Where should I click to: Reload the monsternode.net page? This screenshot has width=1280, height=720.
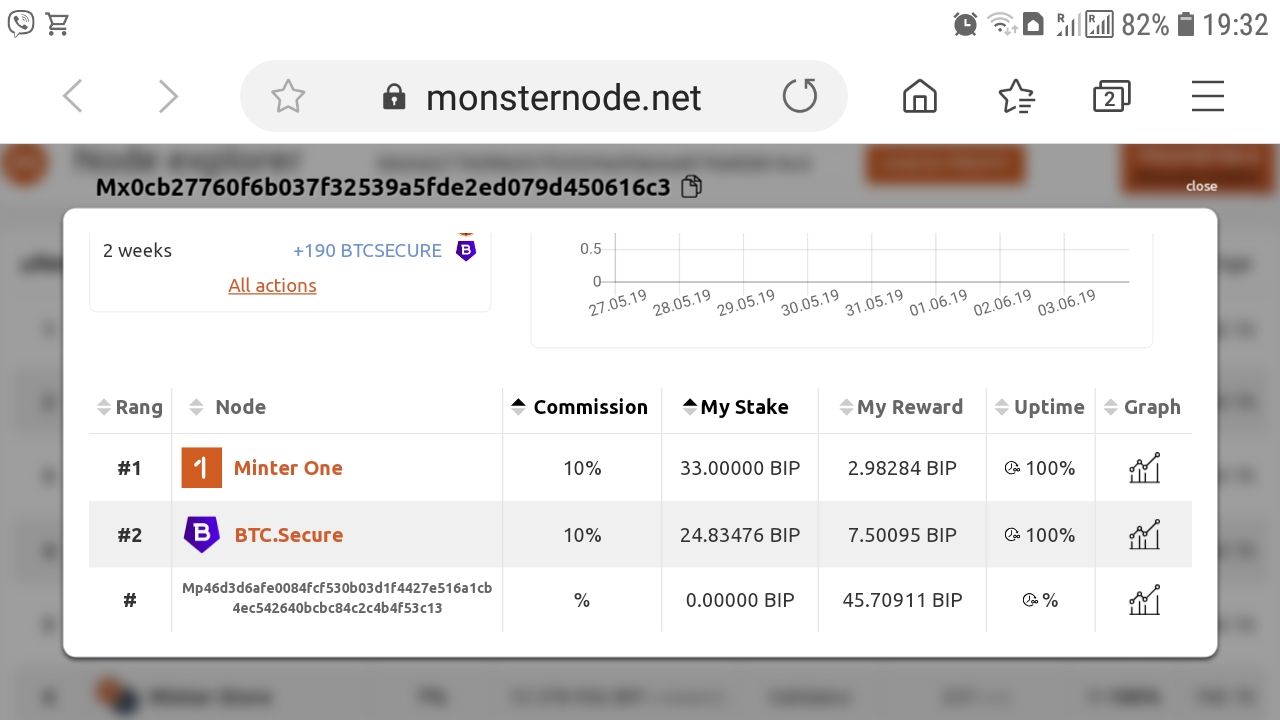click(x=800, y=96)
